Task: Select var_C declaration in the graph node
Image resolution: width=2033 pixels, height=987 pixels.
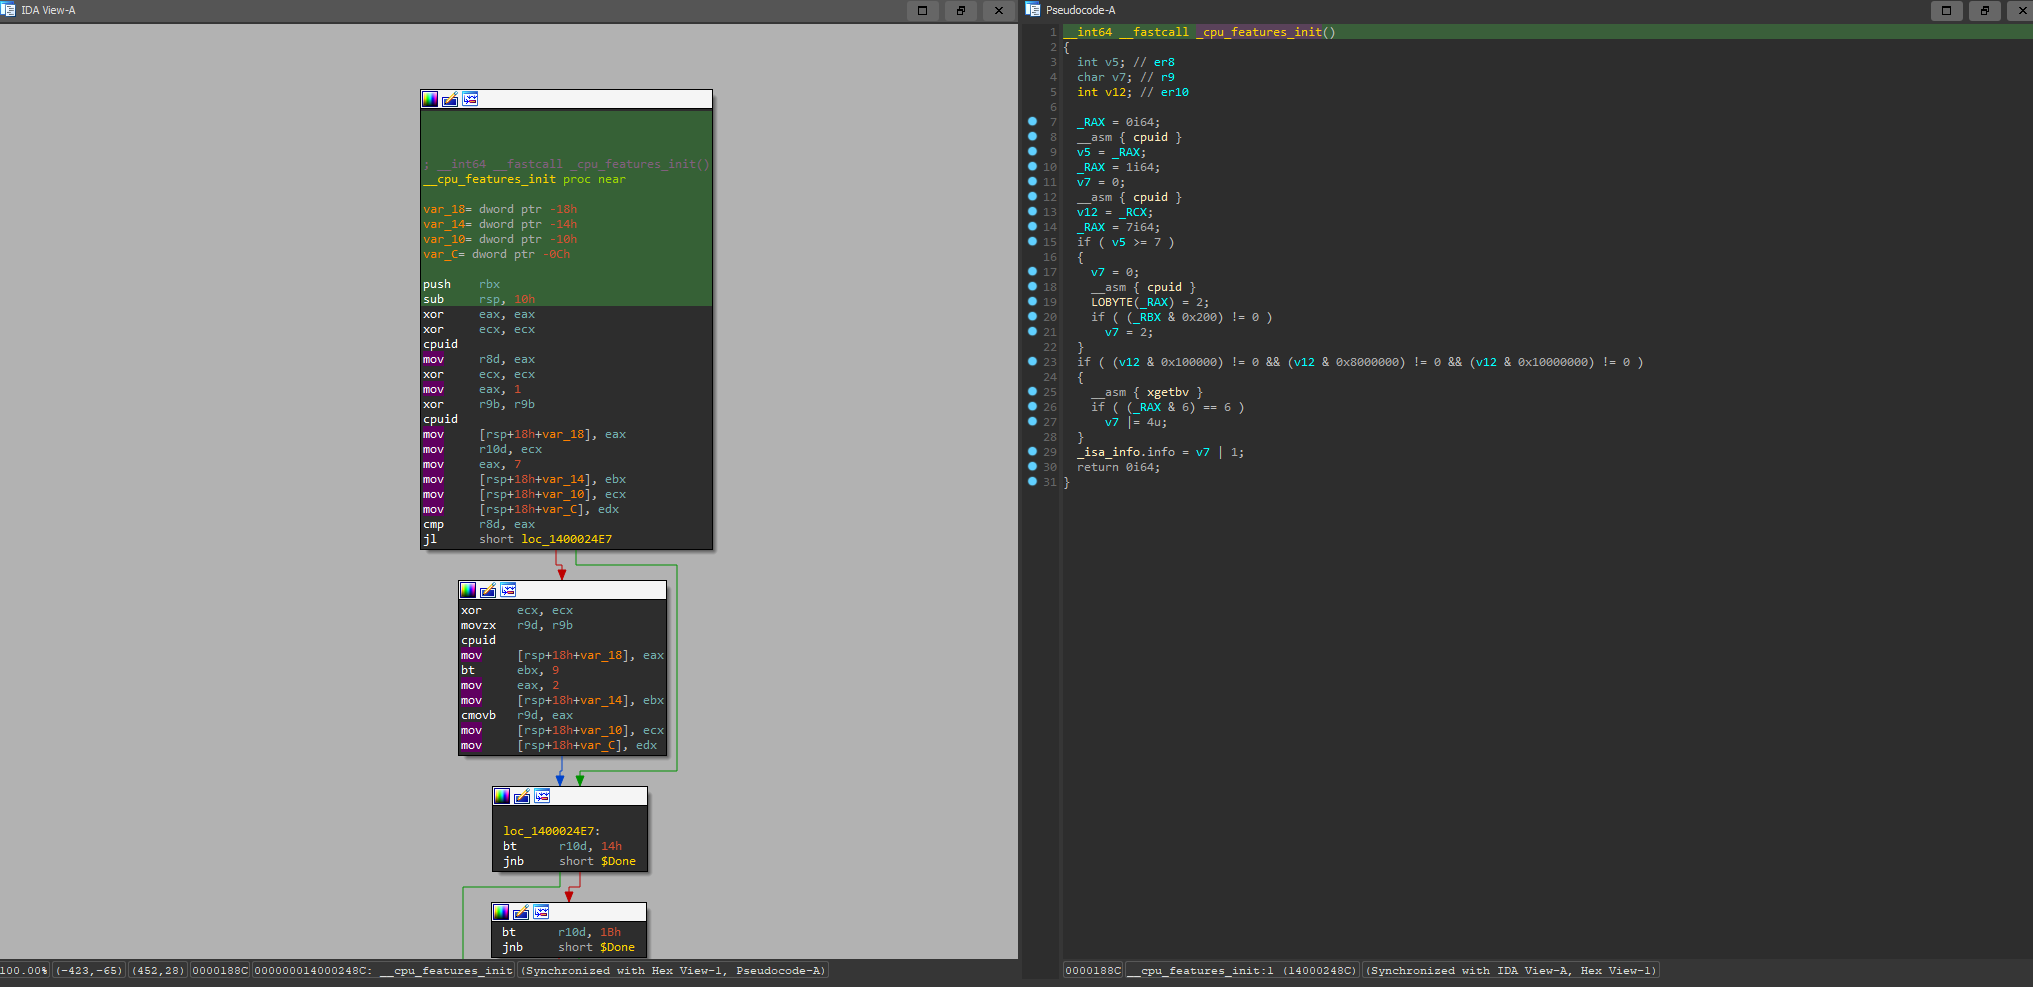Action: tap(496, 254)
